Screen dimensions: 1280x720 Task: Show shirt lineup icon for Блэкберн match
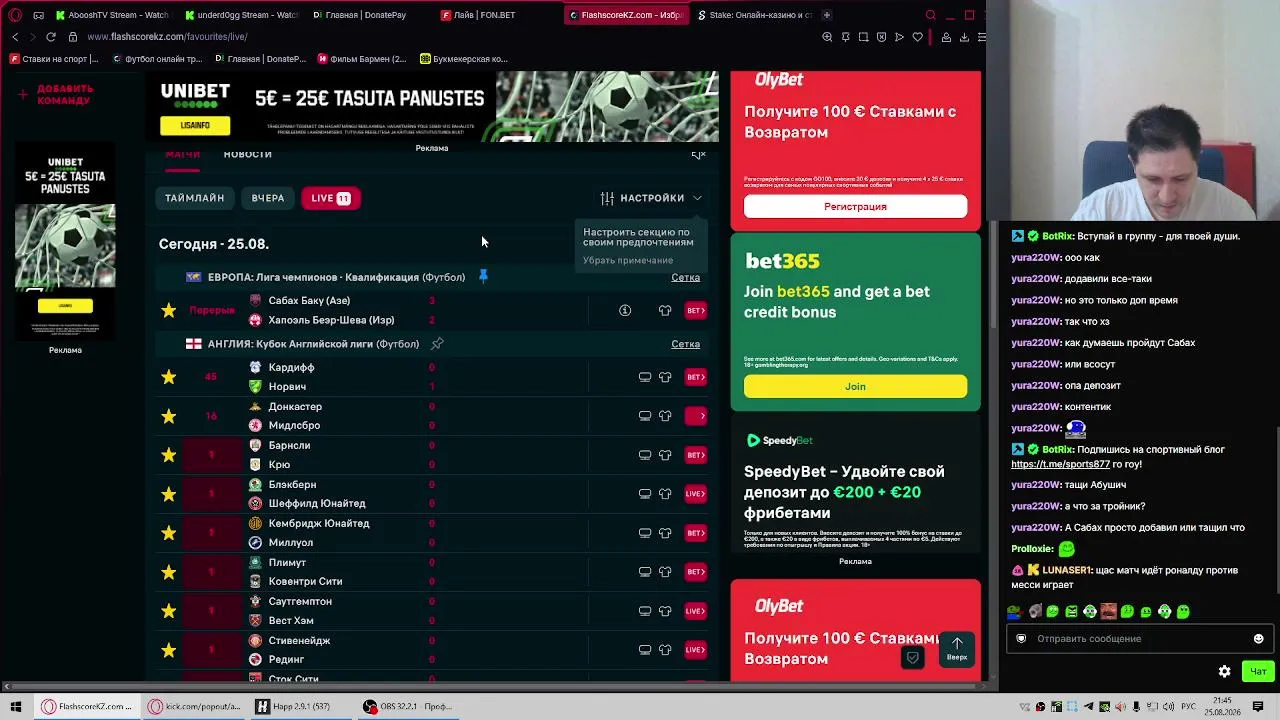pyautogui.click(x=665, y=494)
